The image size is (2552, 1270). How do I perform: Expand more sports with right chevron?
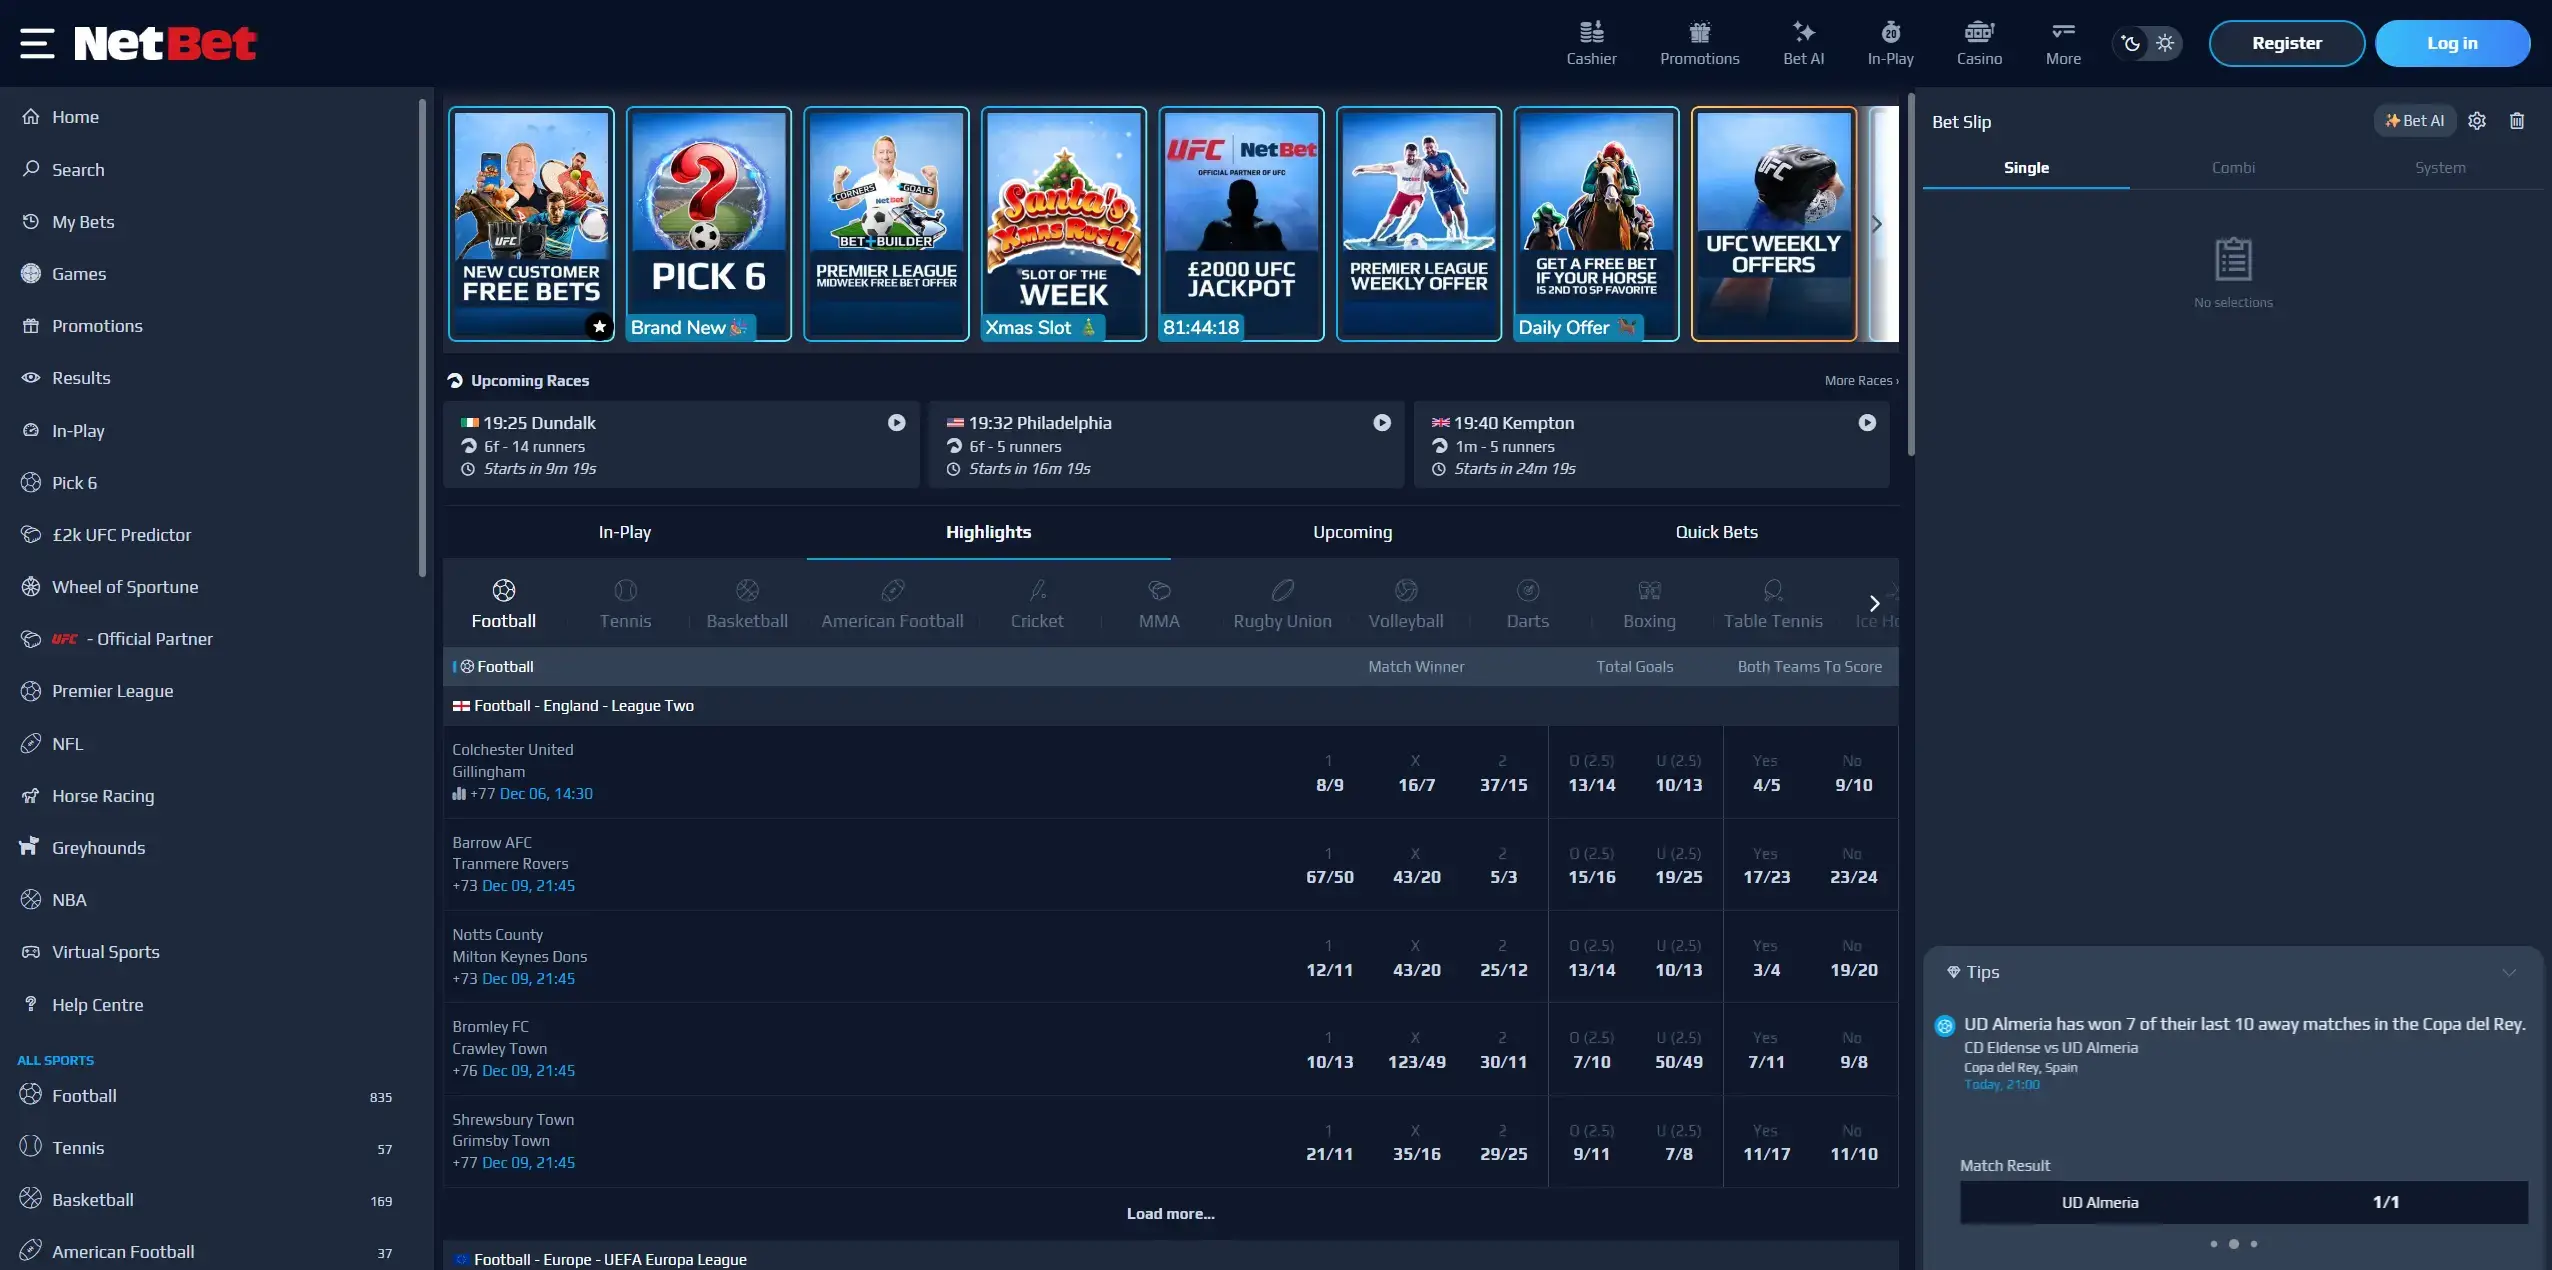point(1872,604)
